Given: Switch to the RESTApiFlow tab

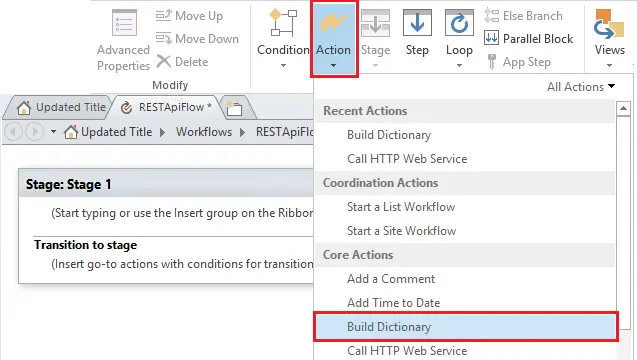Looking at the screenshot, I should click(167, 108).
